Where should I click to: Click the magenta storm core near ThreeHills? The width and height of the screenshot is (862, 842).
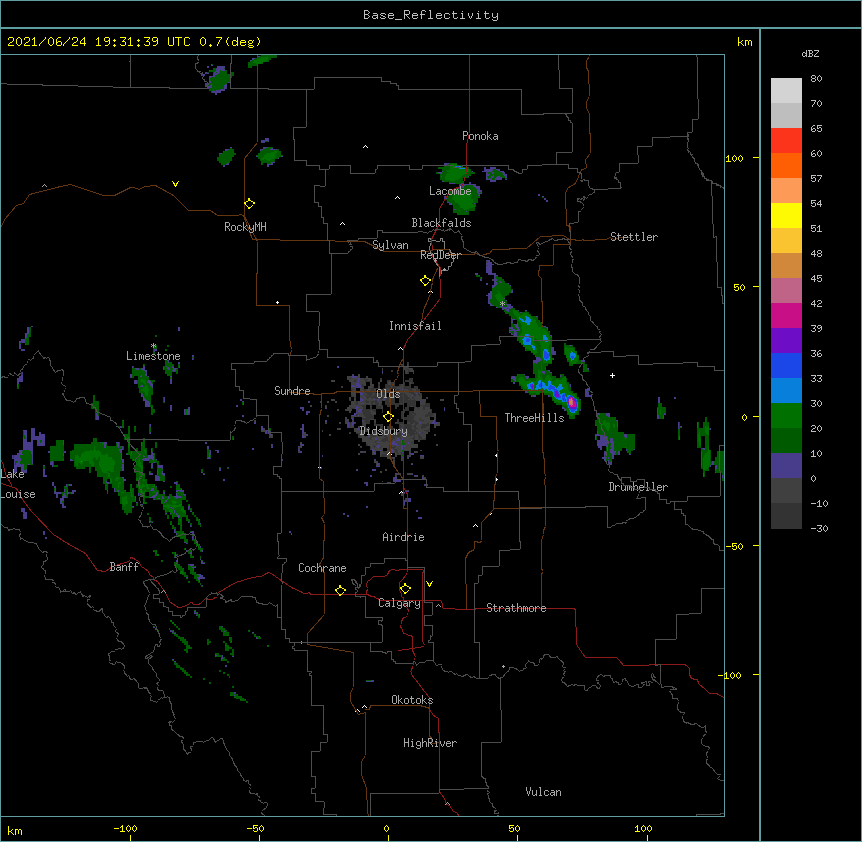tap(572, 403)
